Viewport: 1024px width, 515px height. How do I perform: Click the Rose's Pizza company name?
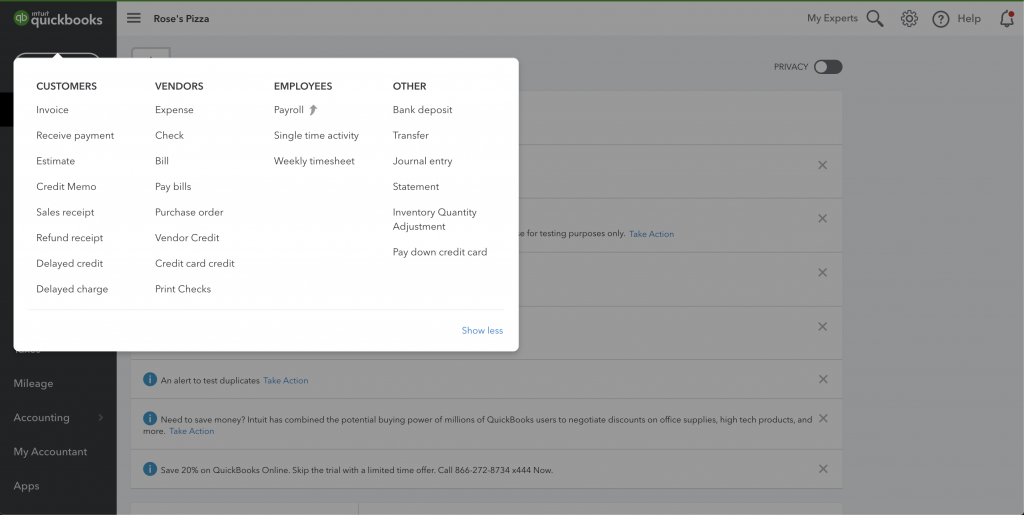click(182, 18)
